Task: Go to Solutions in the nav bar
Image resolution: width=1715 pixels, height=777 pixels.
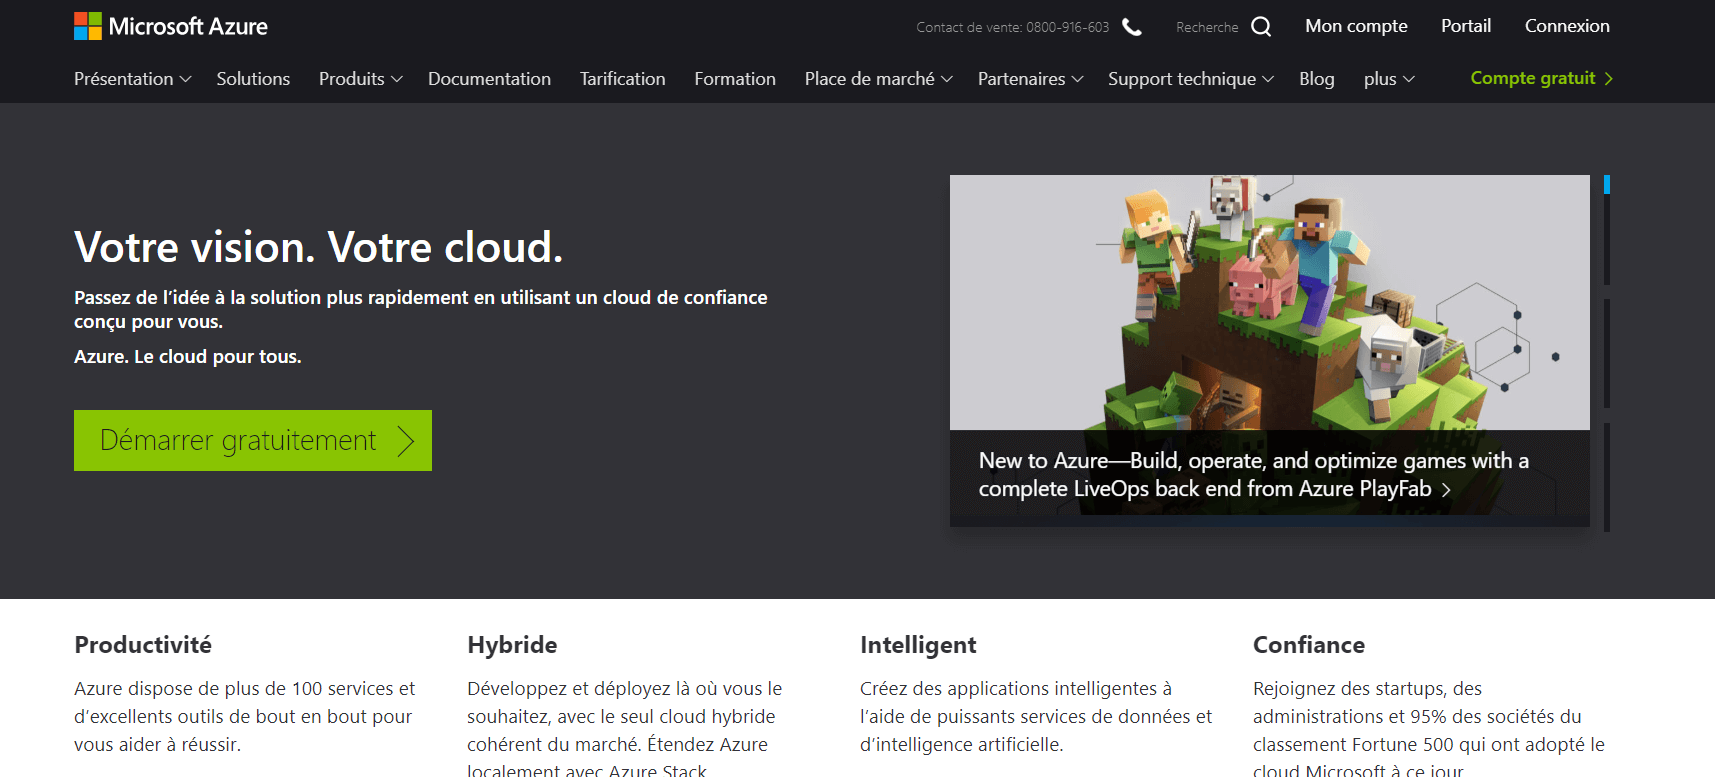Action: [253, 79]
